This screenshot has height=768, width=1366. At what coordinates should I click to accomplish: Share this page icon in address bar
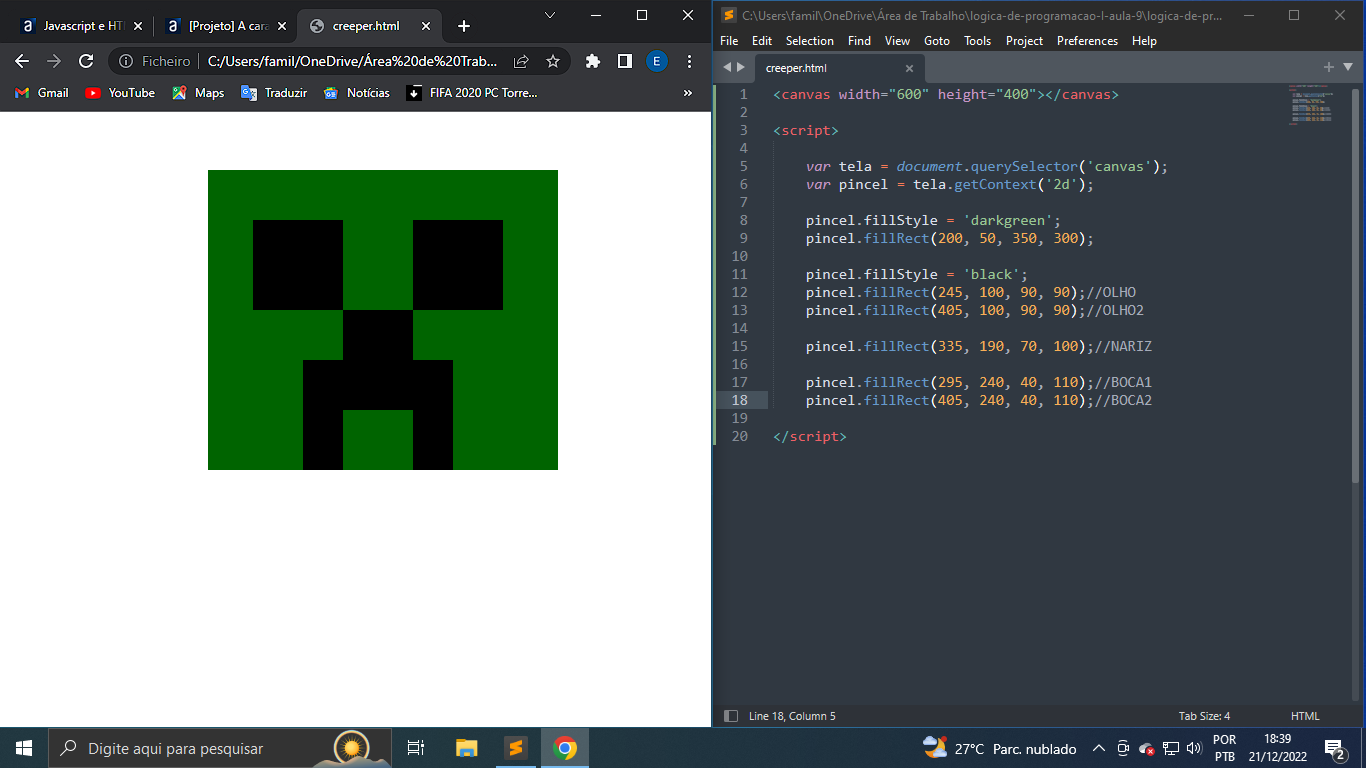tap(521, 61)
